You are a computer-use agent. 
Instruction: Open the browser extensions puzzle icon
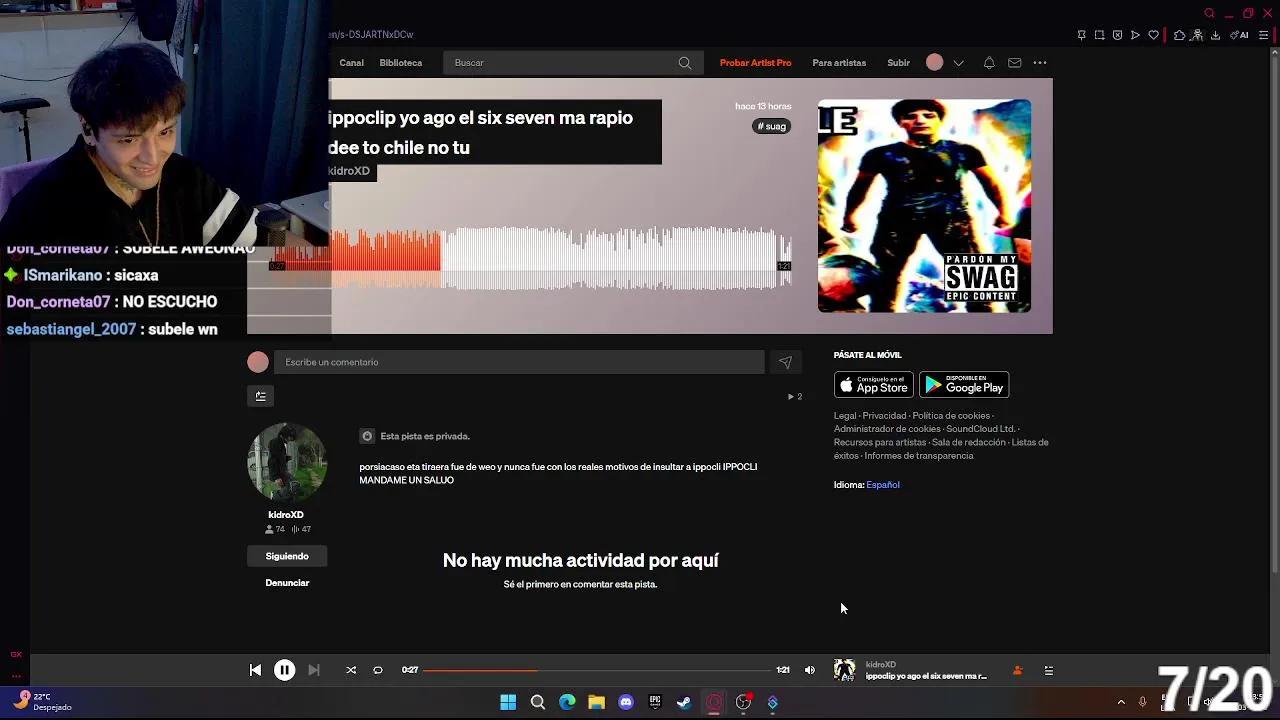[1179, 35]
